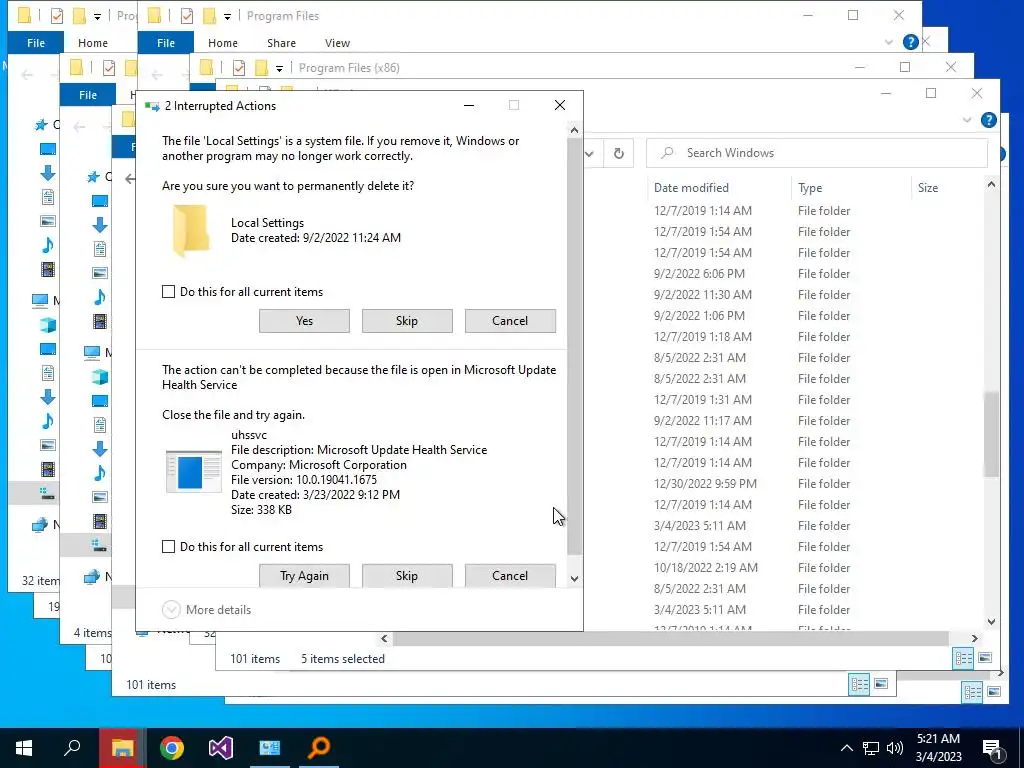Click the orange magnifier app on taskbar
This screenshot has width=1024, height=768.
[x=319, y=747]
